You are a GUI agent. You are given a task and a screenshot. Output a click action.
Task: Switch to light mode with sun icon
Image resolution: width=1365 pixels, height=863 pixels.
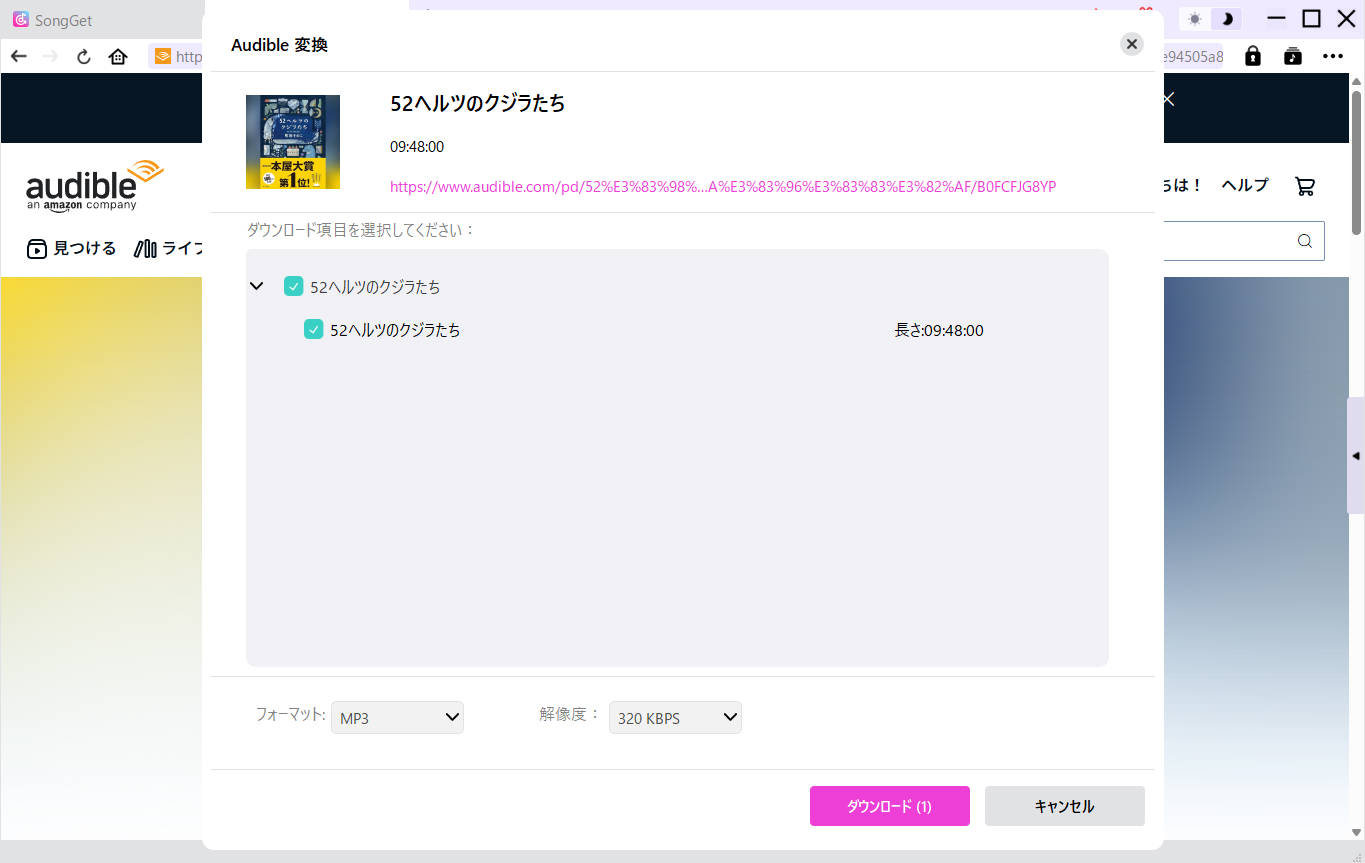pyautogui.click(x=1195, y=19)
